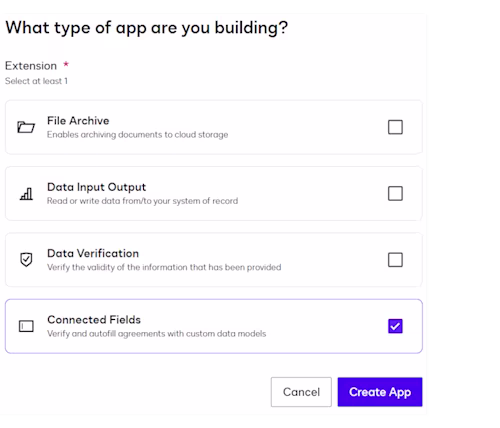
Task: Click 'Verify and autofill agreements' description
Action: [x=157, y=334]
